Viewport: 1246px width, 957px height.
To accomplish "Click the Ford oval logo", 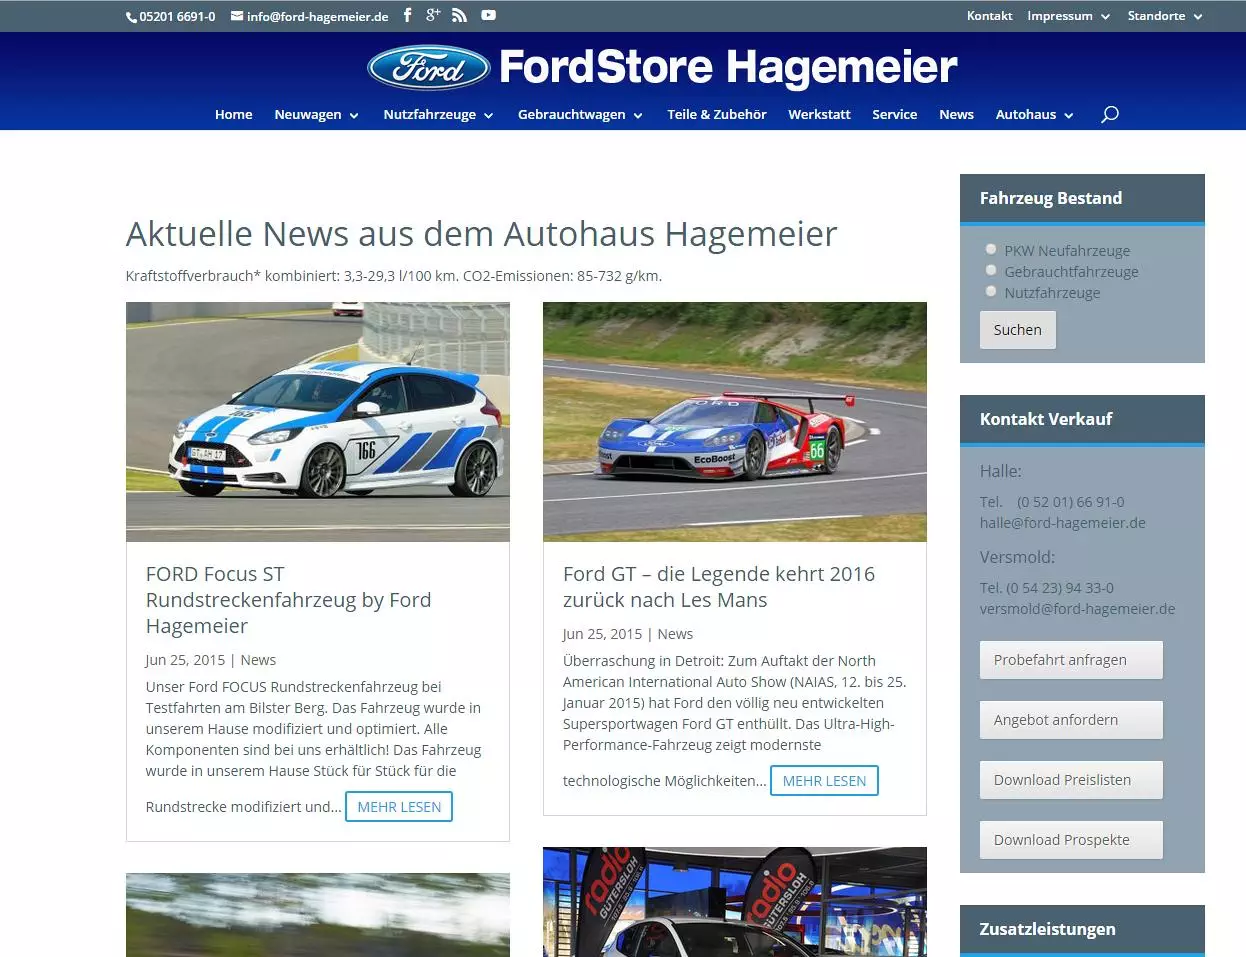I will coord(429,68).
